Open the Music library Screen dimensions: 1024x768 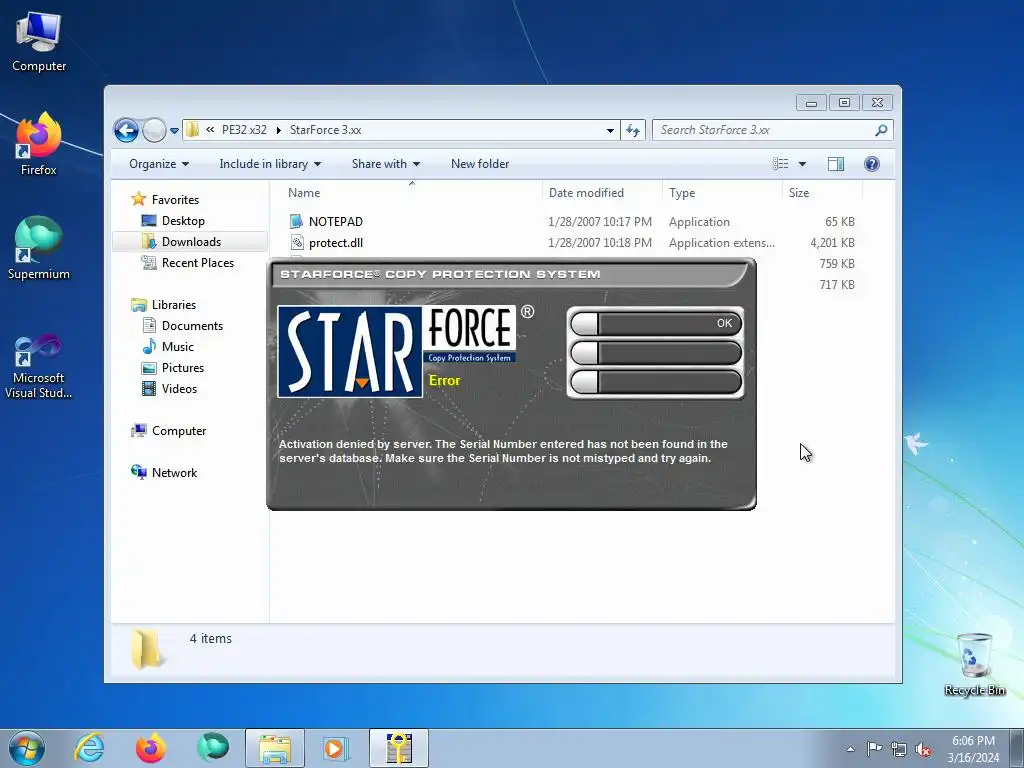(177, 347)
